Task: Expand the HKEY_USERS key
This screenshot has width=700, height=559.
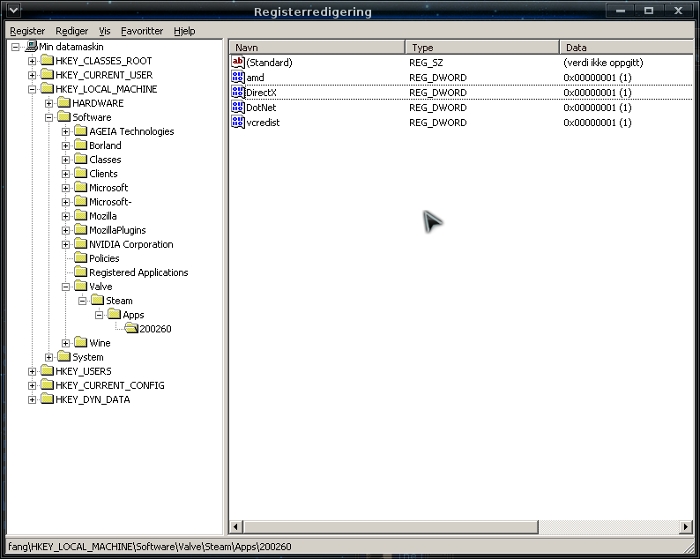Action: click(32, 371)
